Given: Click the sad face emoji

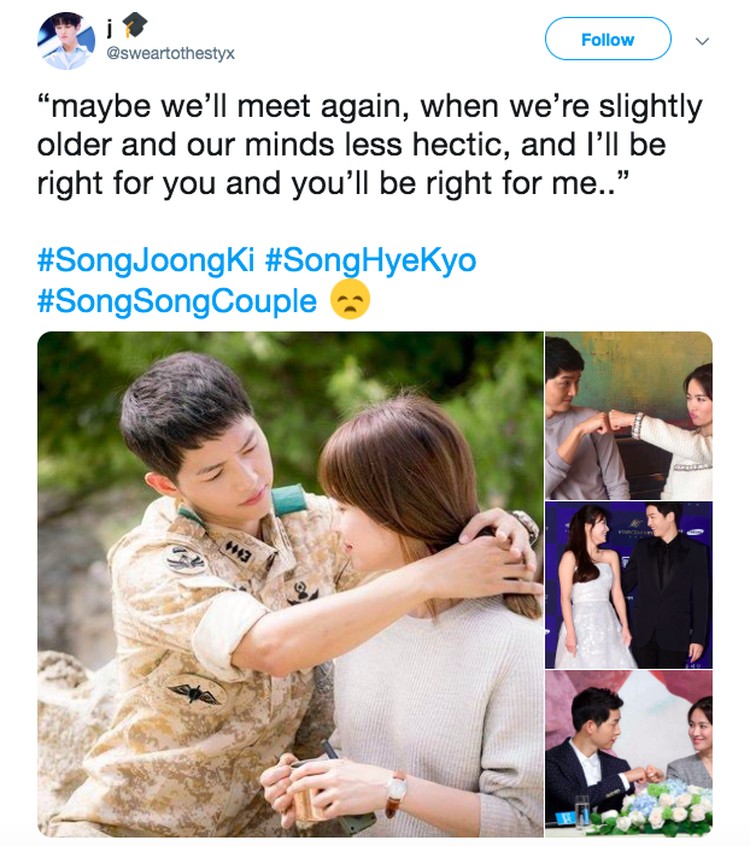Looking at the screenshot, I should pyautogui.click(x=350, y=300).
